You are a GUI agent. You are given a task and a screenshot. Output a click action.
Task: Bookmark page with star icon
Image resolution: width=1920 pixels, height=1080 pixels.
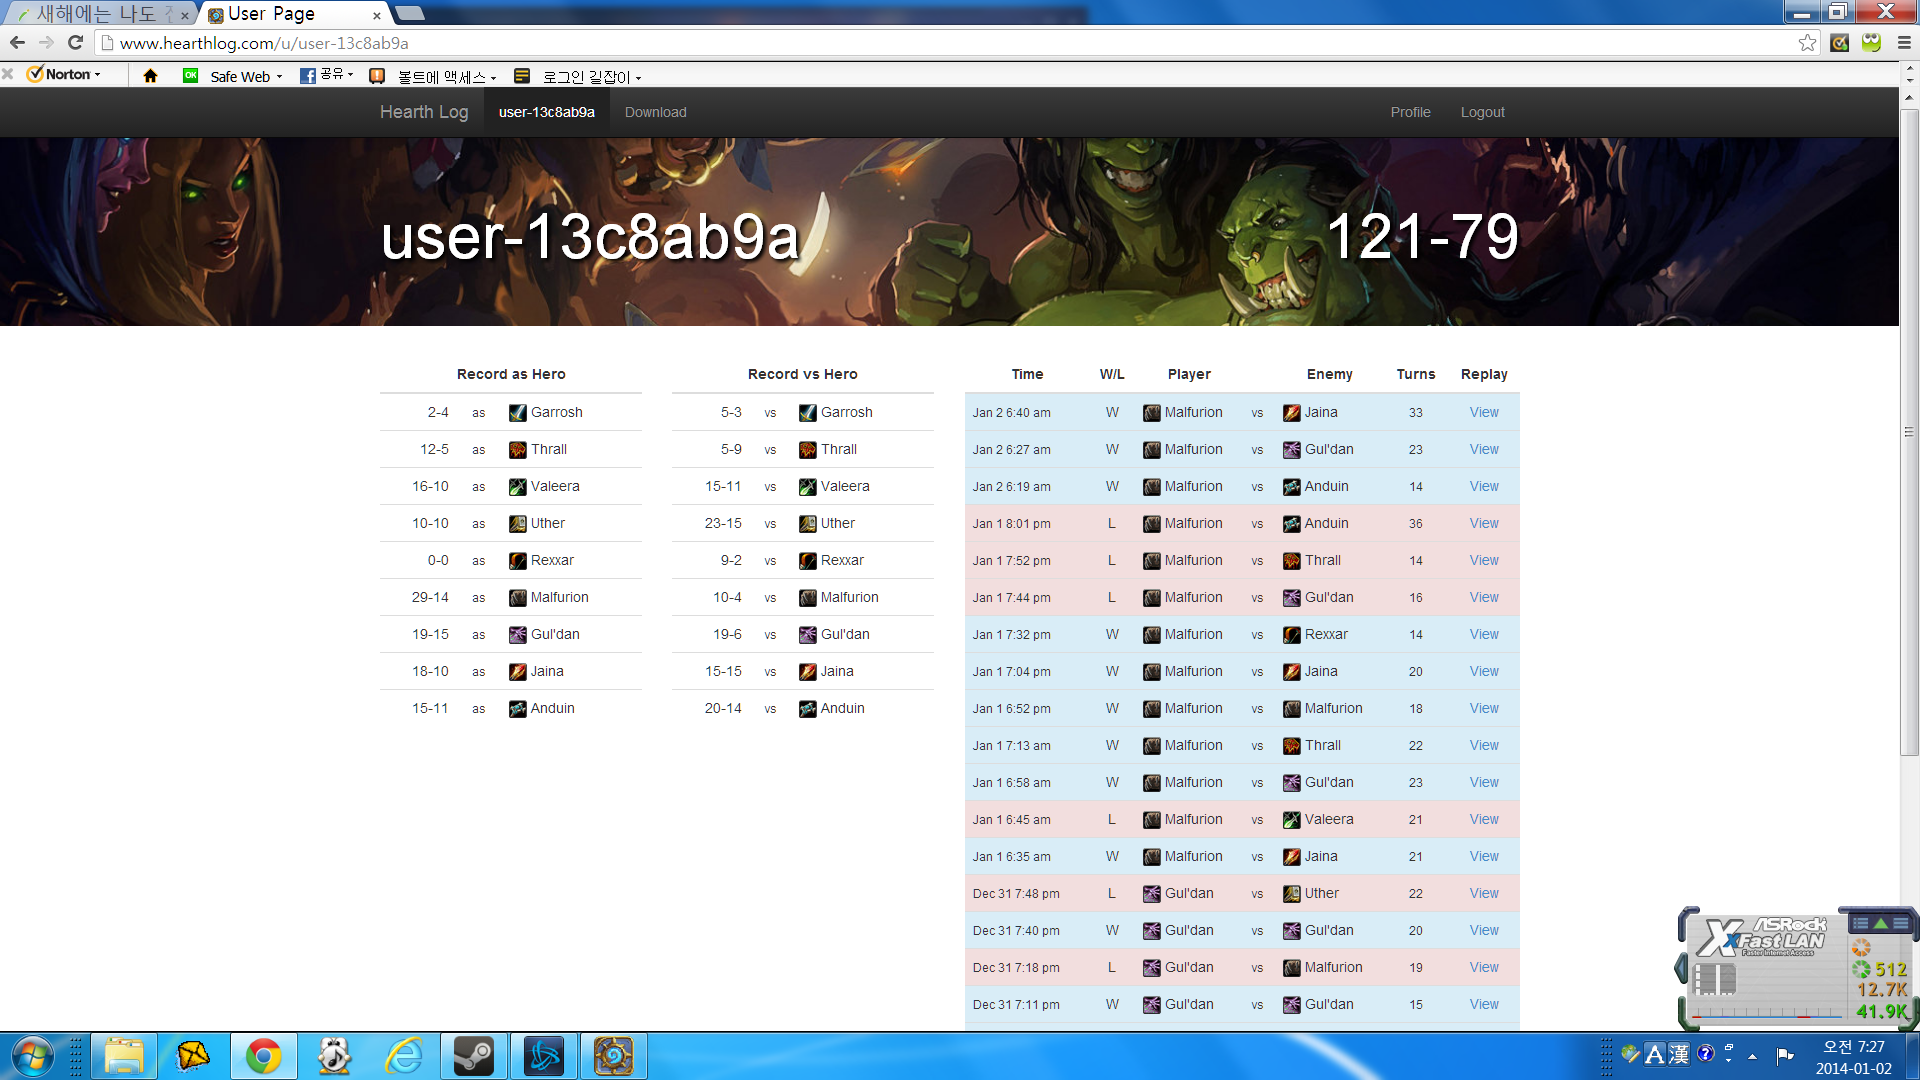(x=1807, y=43)
